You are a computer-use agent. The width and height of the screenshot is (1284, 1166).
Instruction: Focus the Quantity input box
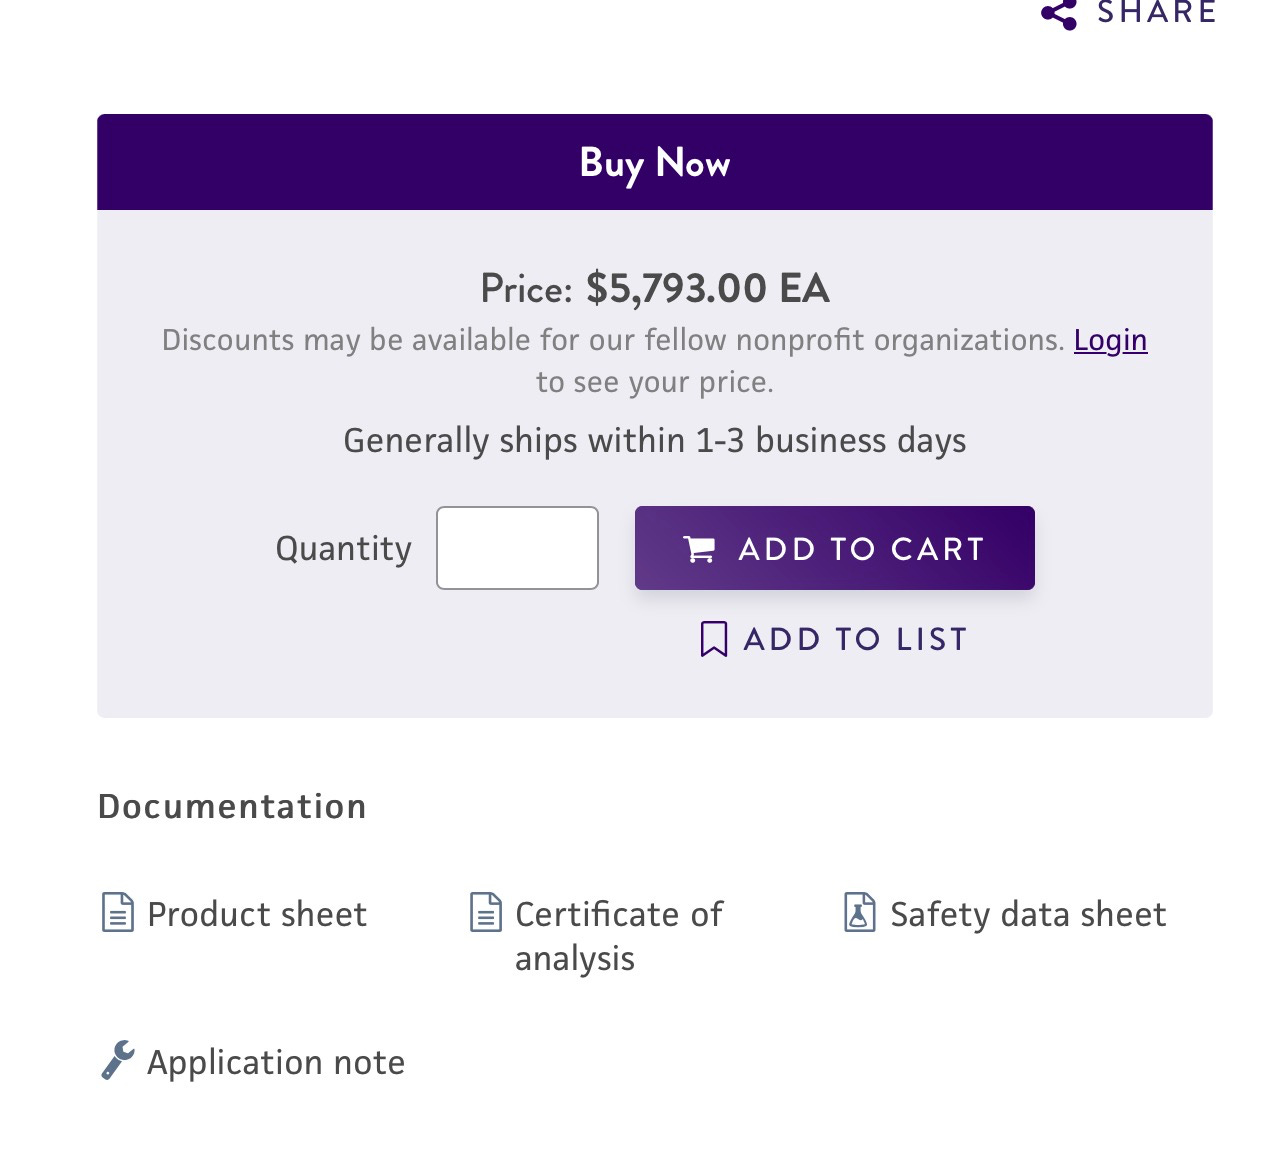tap(517, 548)
